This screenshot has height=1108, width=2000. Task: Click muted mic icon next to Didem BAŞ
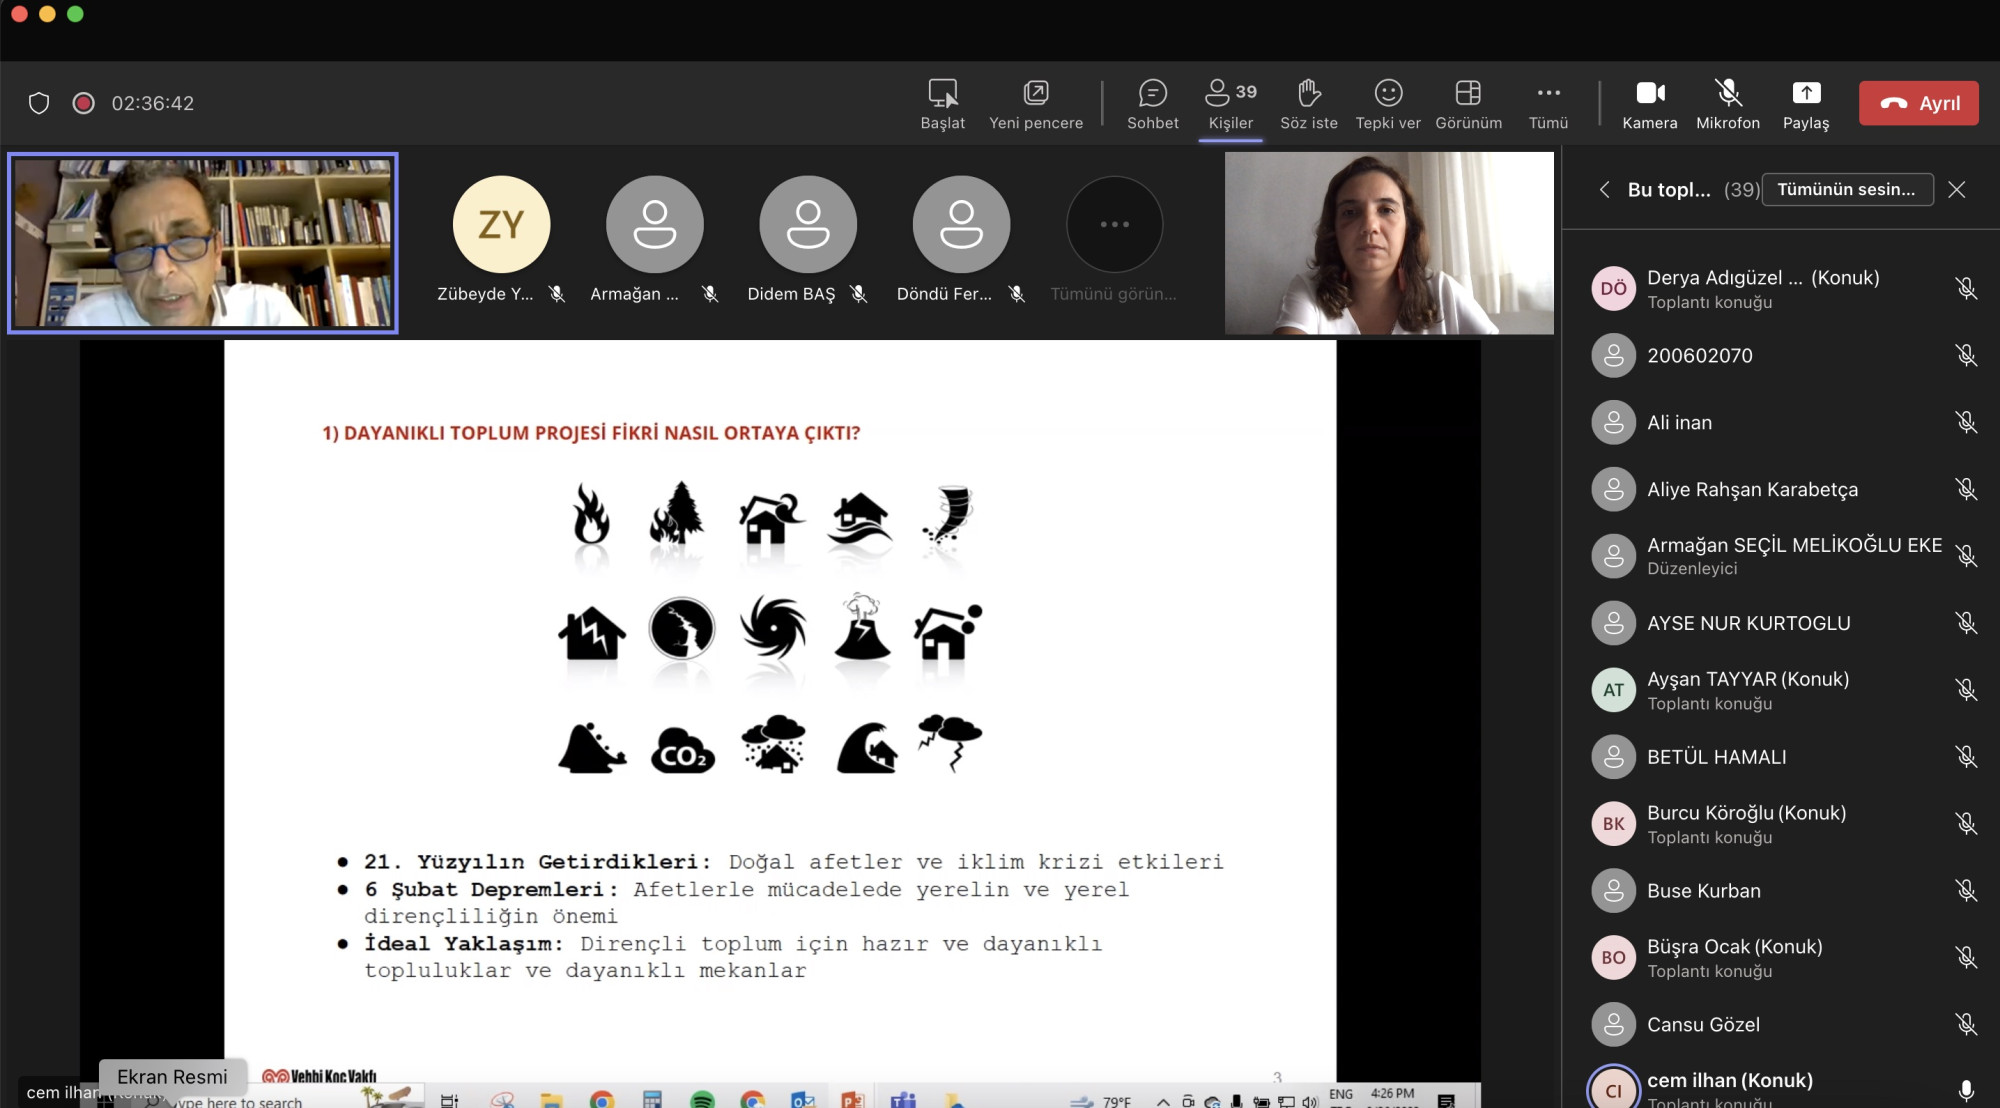pyautogui.click(x=858, y=294)
